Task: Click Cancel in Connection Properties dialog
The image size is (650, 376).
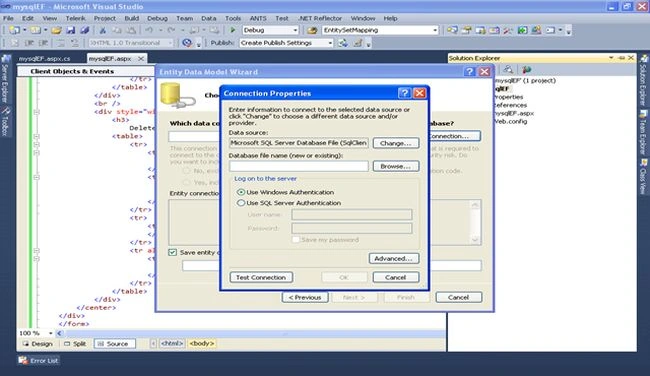Action: pos(396,277)
